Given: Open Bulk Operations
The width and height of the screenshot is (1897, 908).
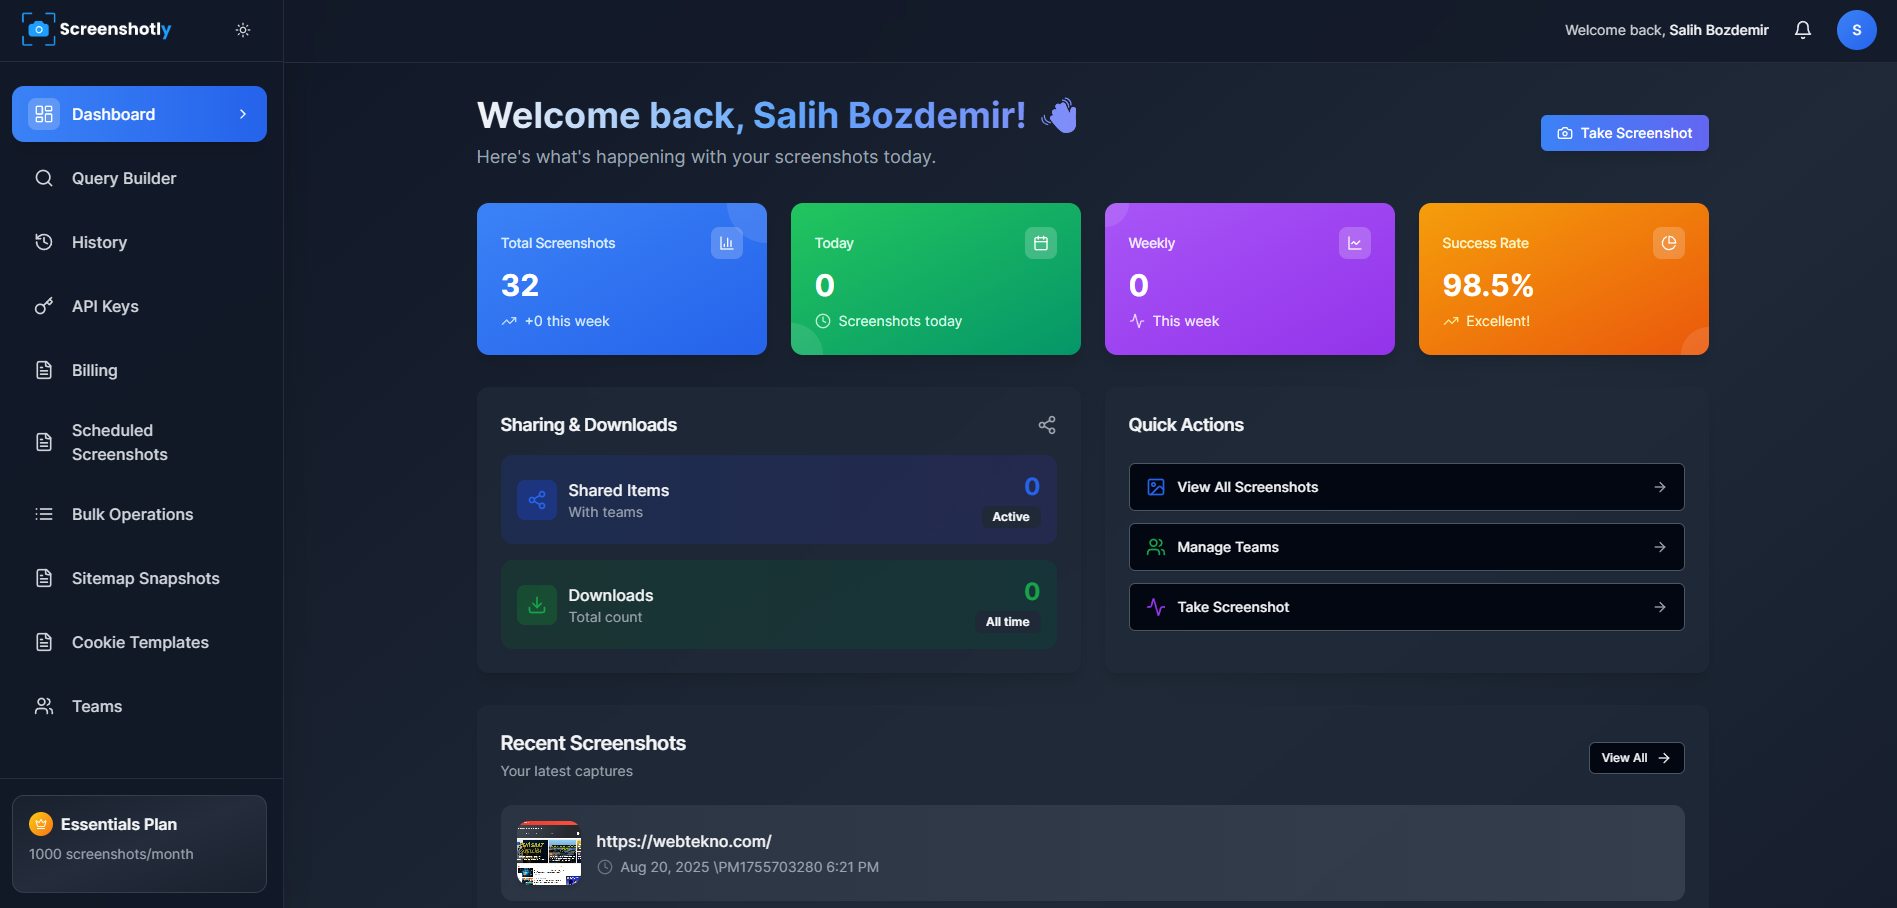Looking at the screenshot, I should [139, 514].
